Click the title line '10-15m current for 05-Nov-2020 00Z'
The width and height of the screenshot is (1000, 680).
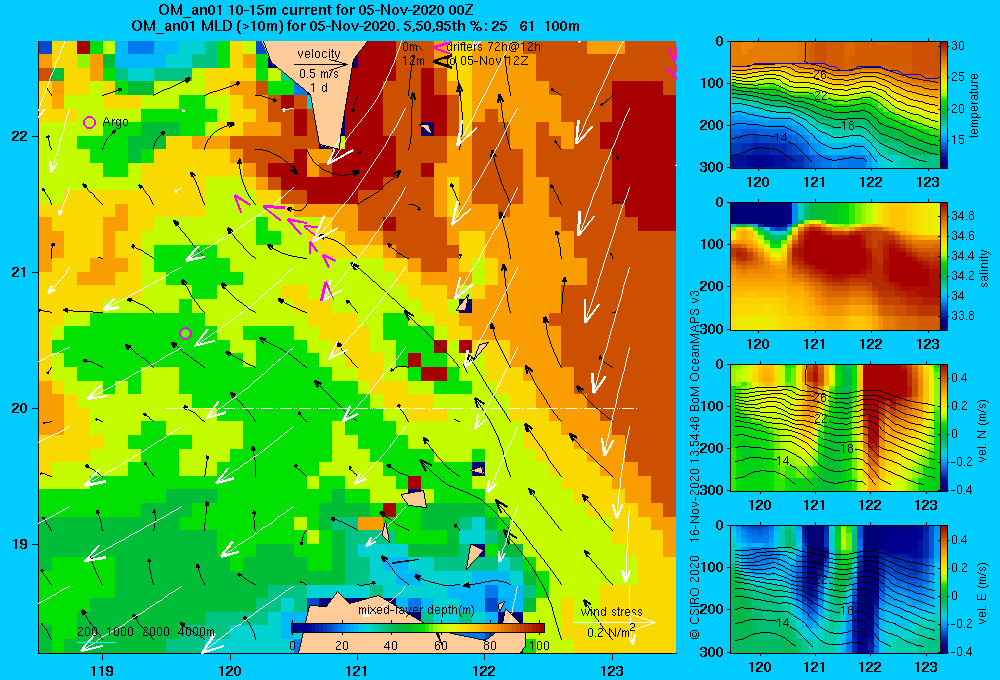pos(316,10)
